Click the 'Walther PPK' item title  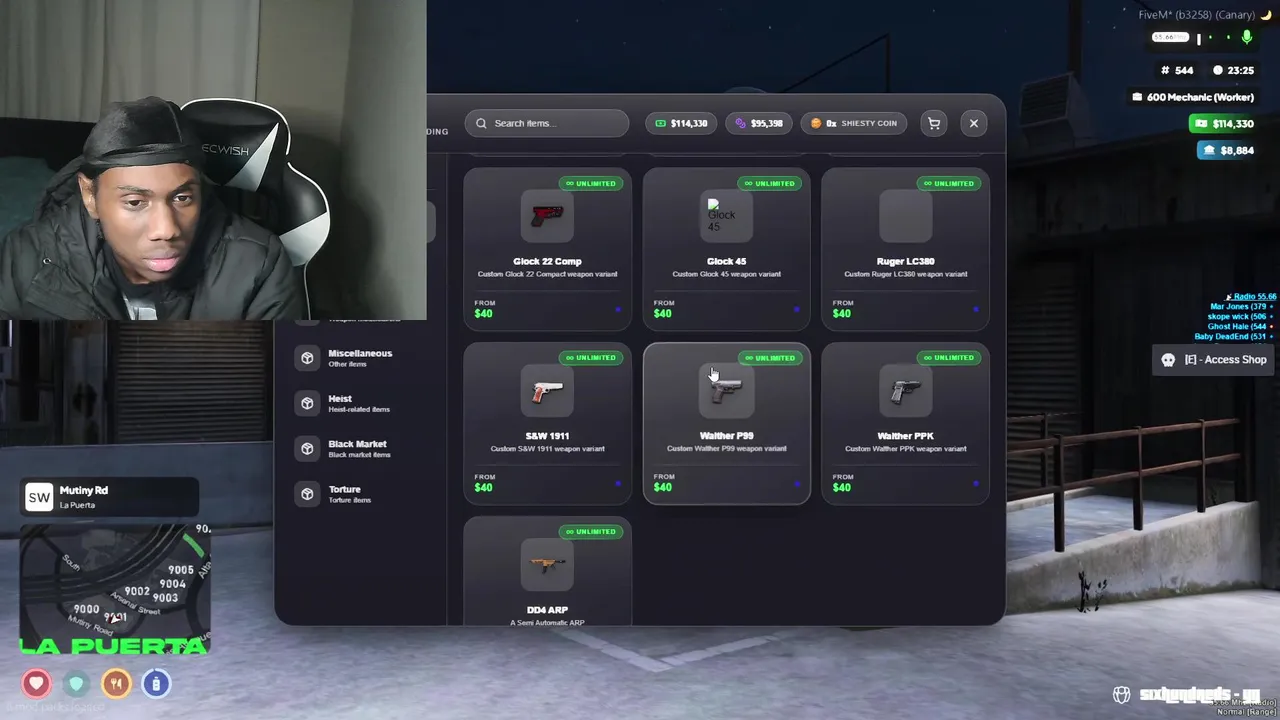click(905, 436)
